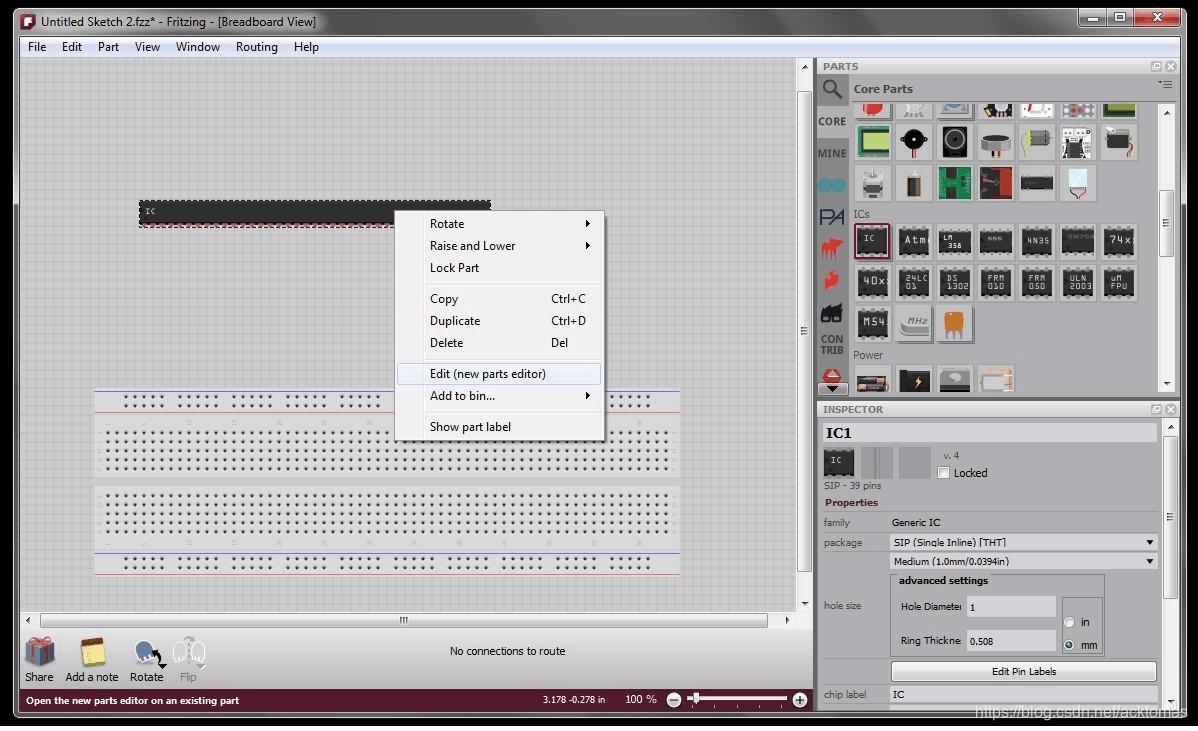1198x731 pixels.
Task: Open the Medium hole size dropdown
Action: click(x=1022, y=561)
